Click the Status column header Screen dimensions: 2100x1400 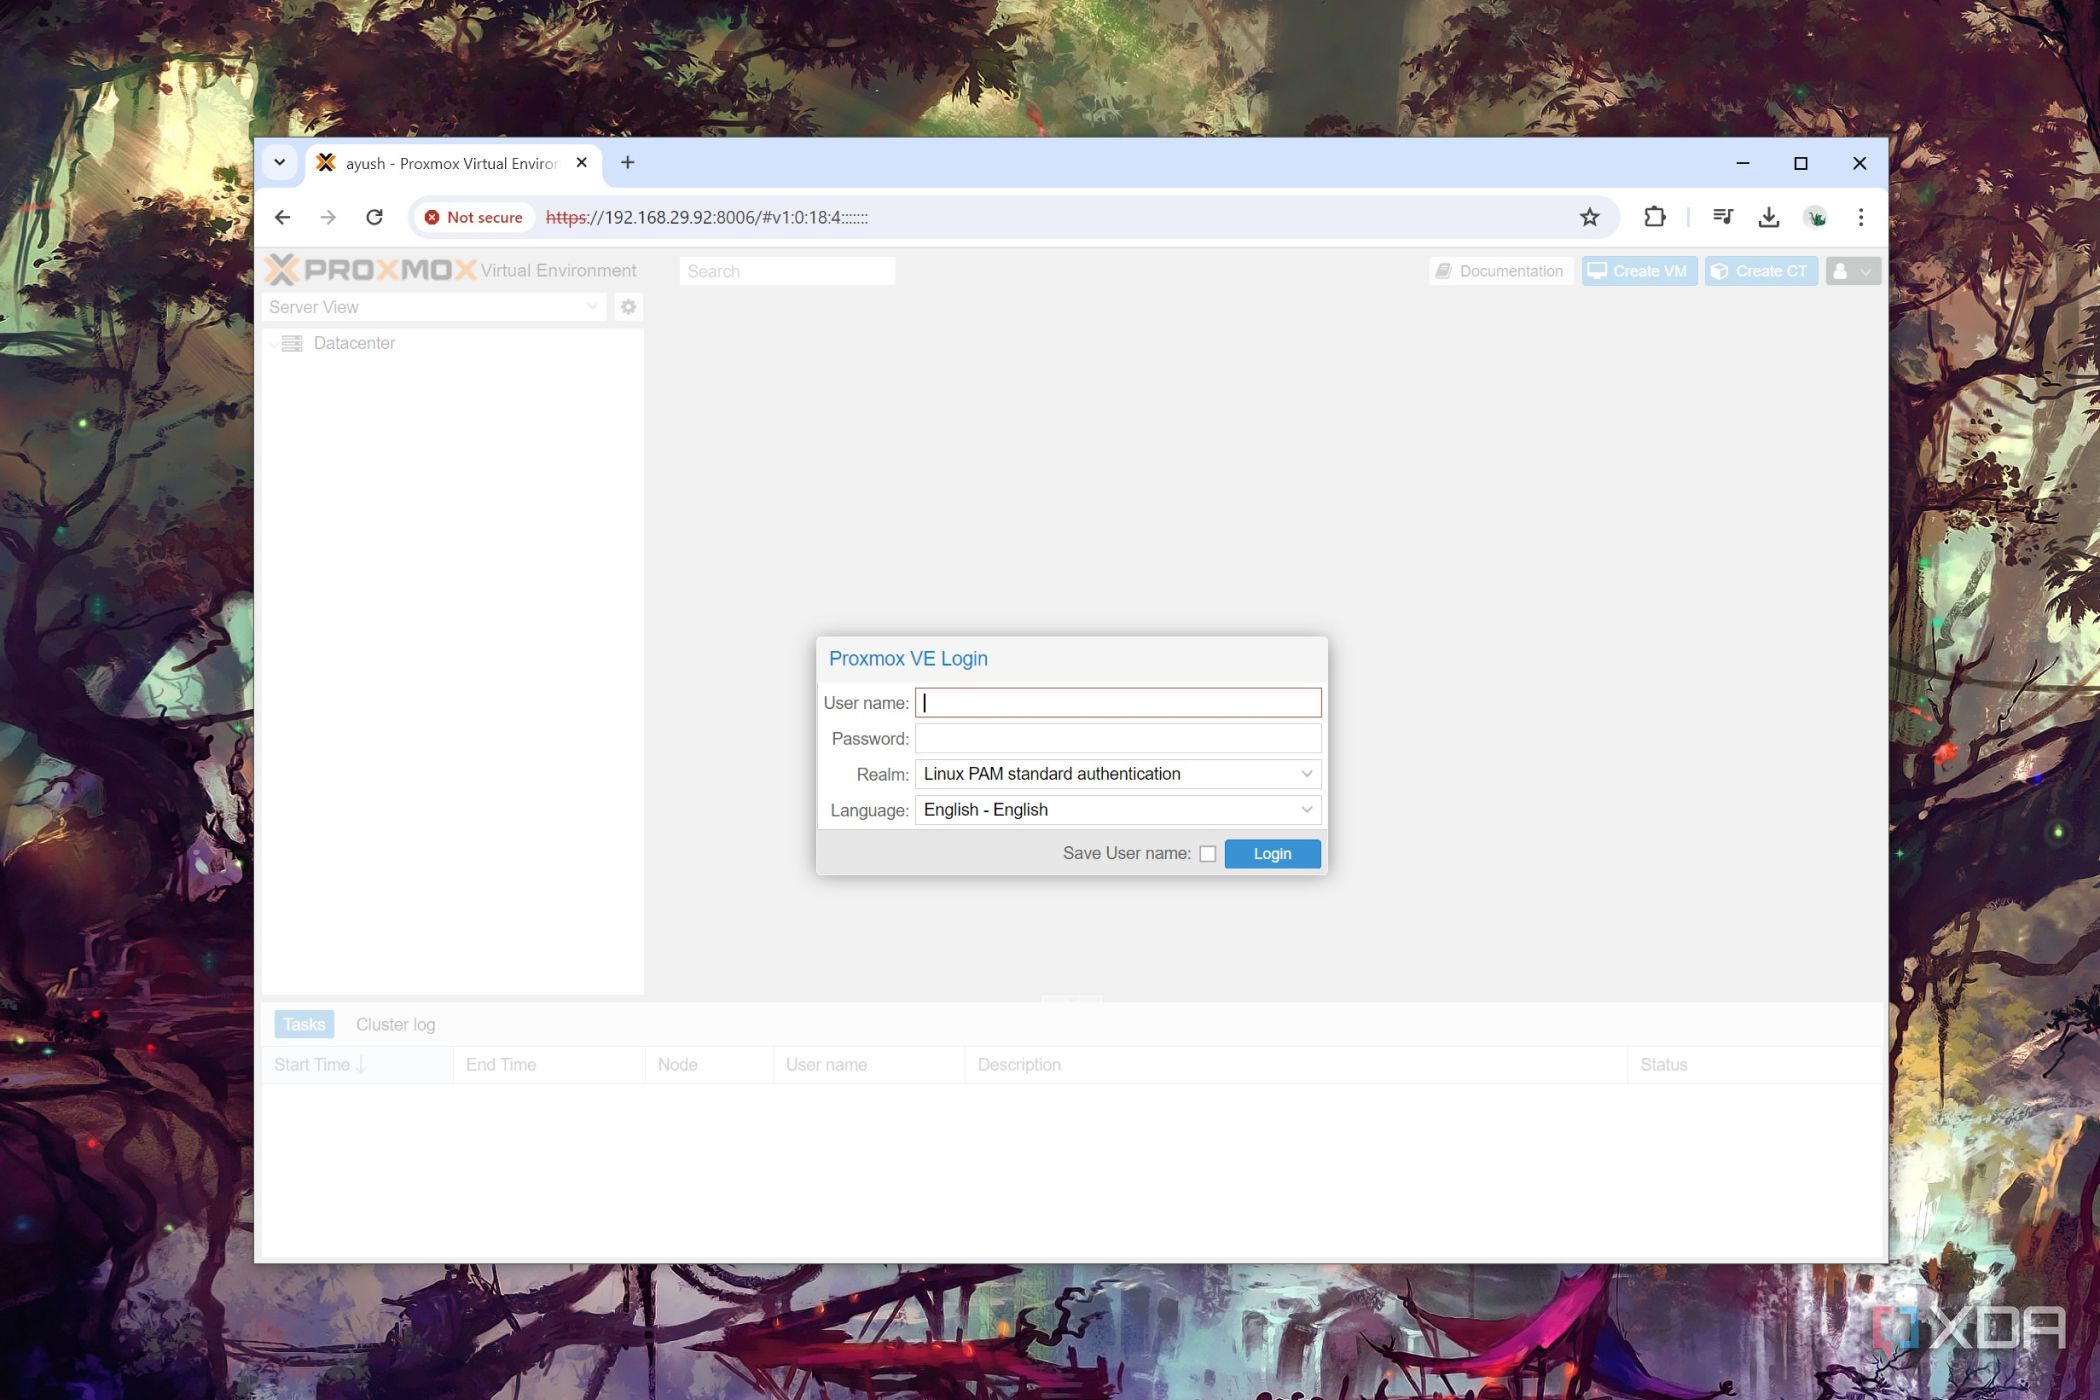coord(1754,1065)
